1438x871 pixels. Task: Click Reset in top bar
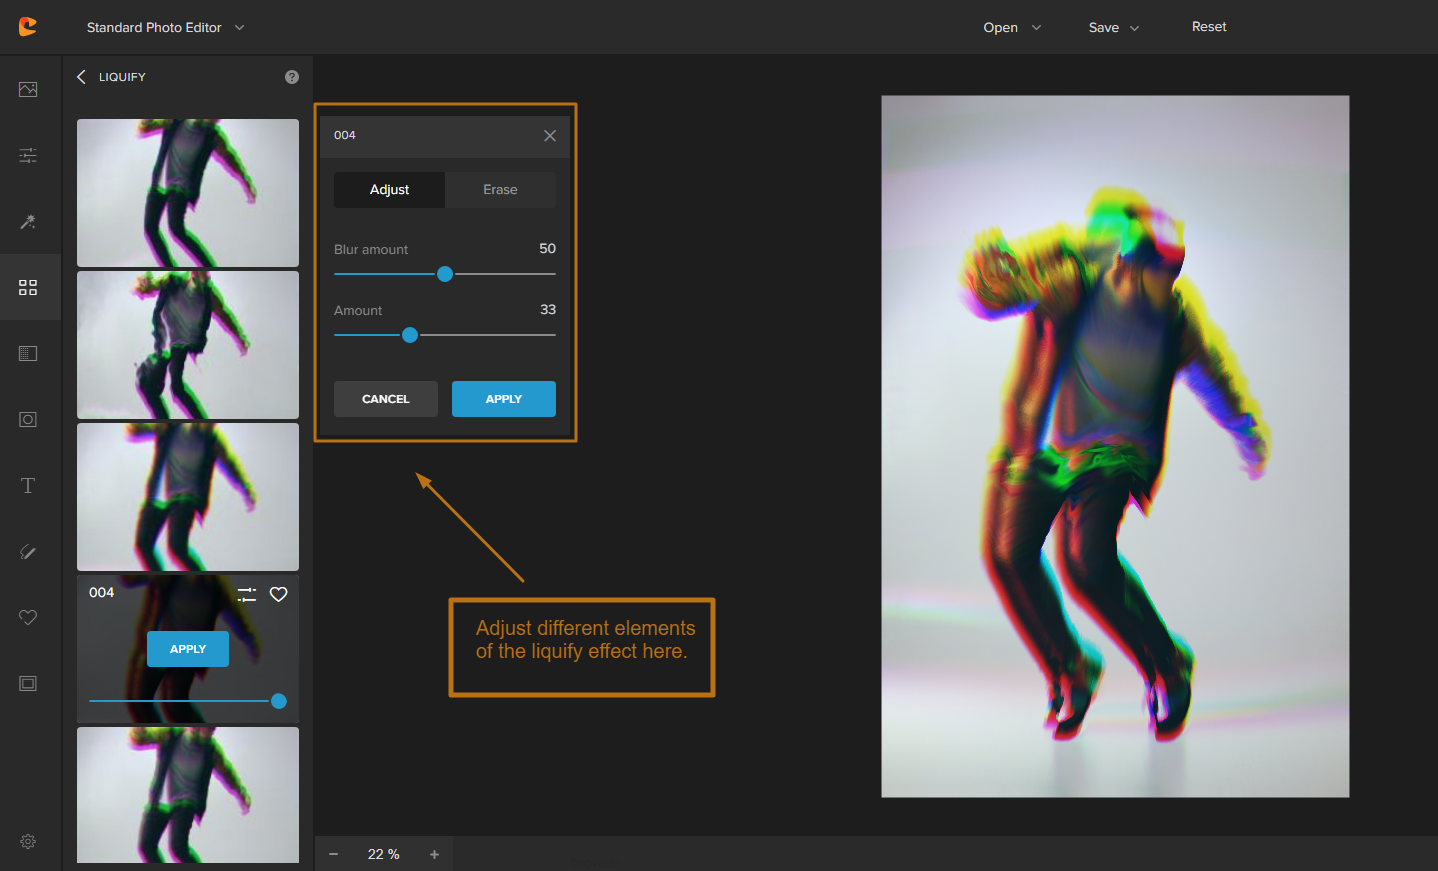point(1208,27)
